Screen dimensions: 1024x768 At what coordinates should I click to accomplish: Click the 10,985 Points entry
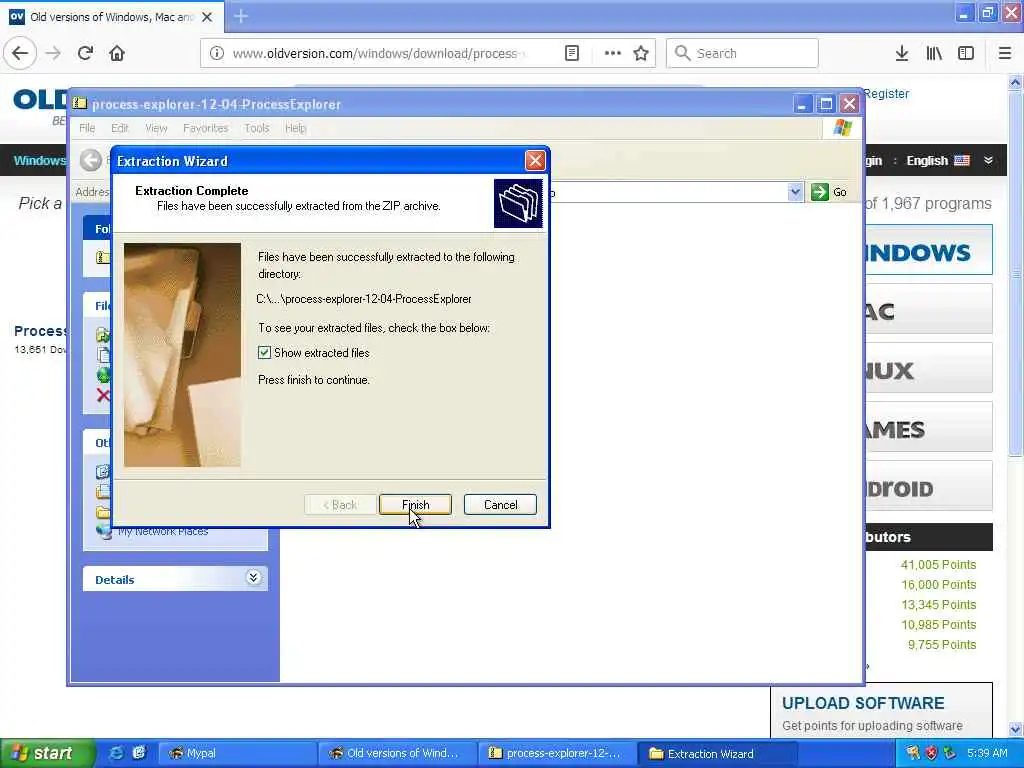(938, 625)
